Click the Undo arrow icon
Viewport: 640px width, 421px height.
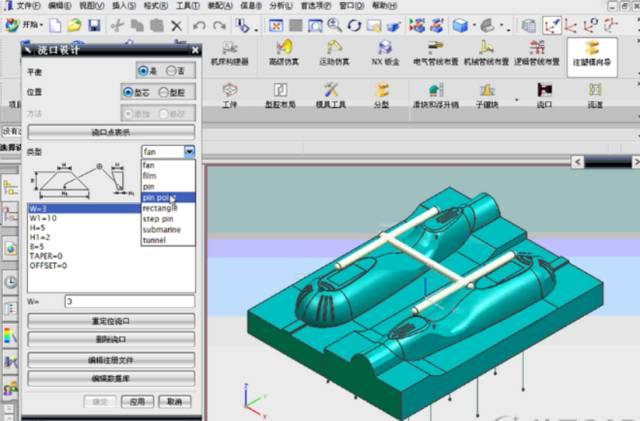tap(199, 24)
